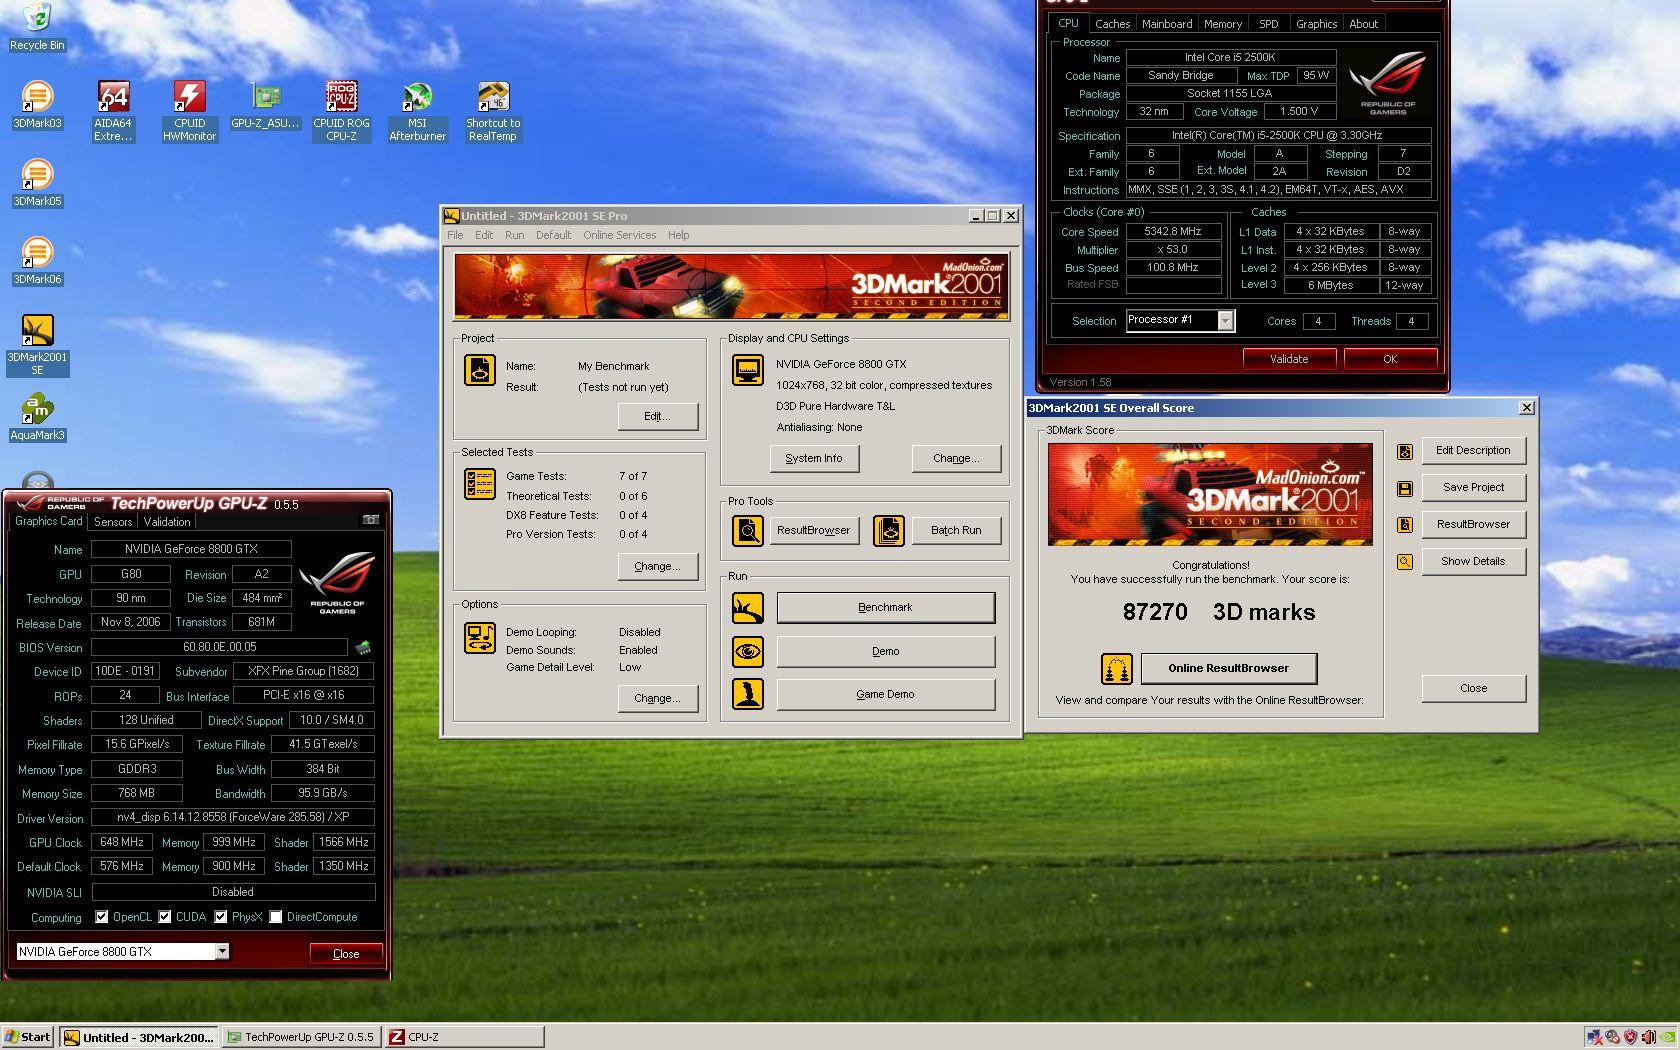
Task: Click the GPU-Z Name field showing GeForce 8800 GTX
Action: 191,549
